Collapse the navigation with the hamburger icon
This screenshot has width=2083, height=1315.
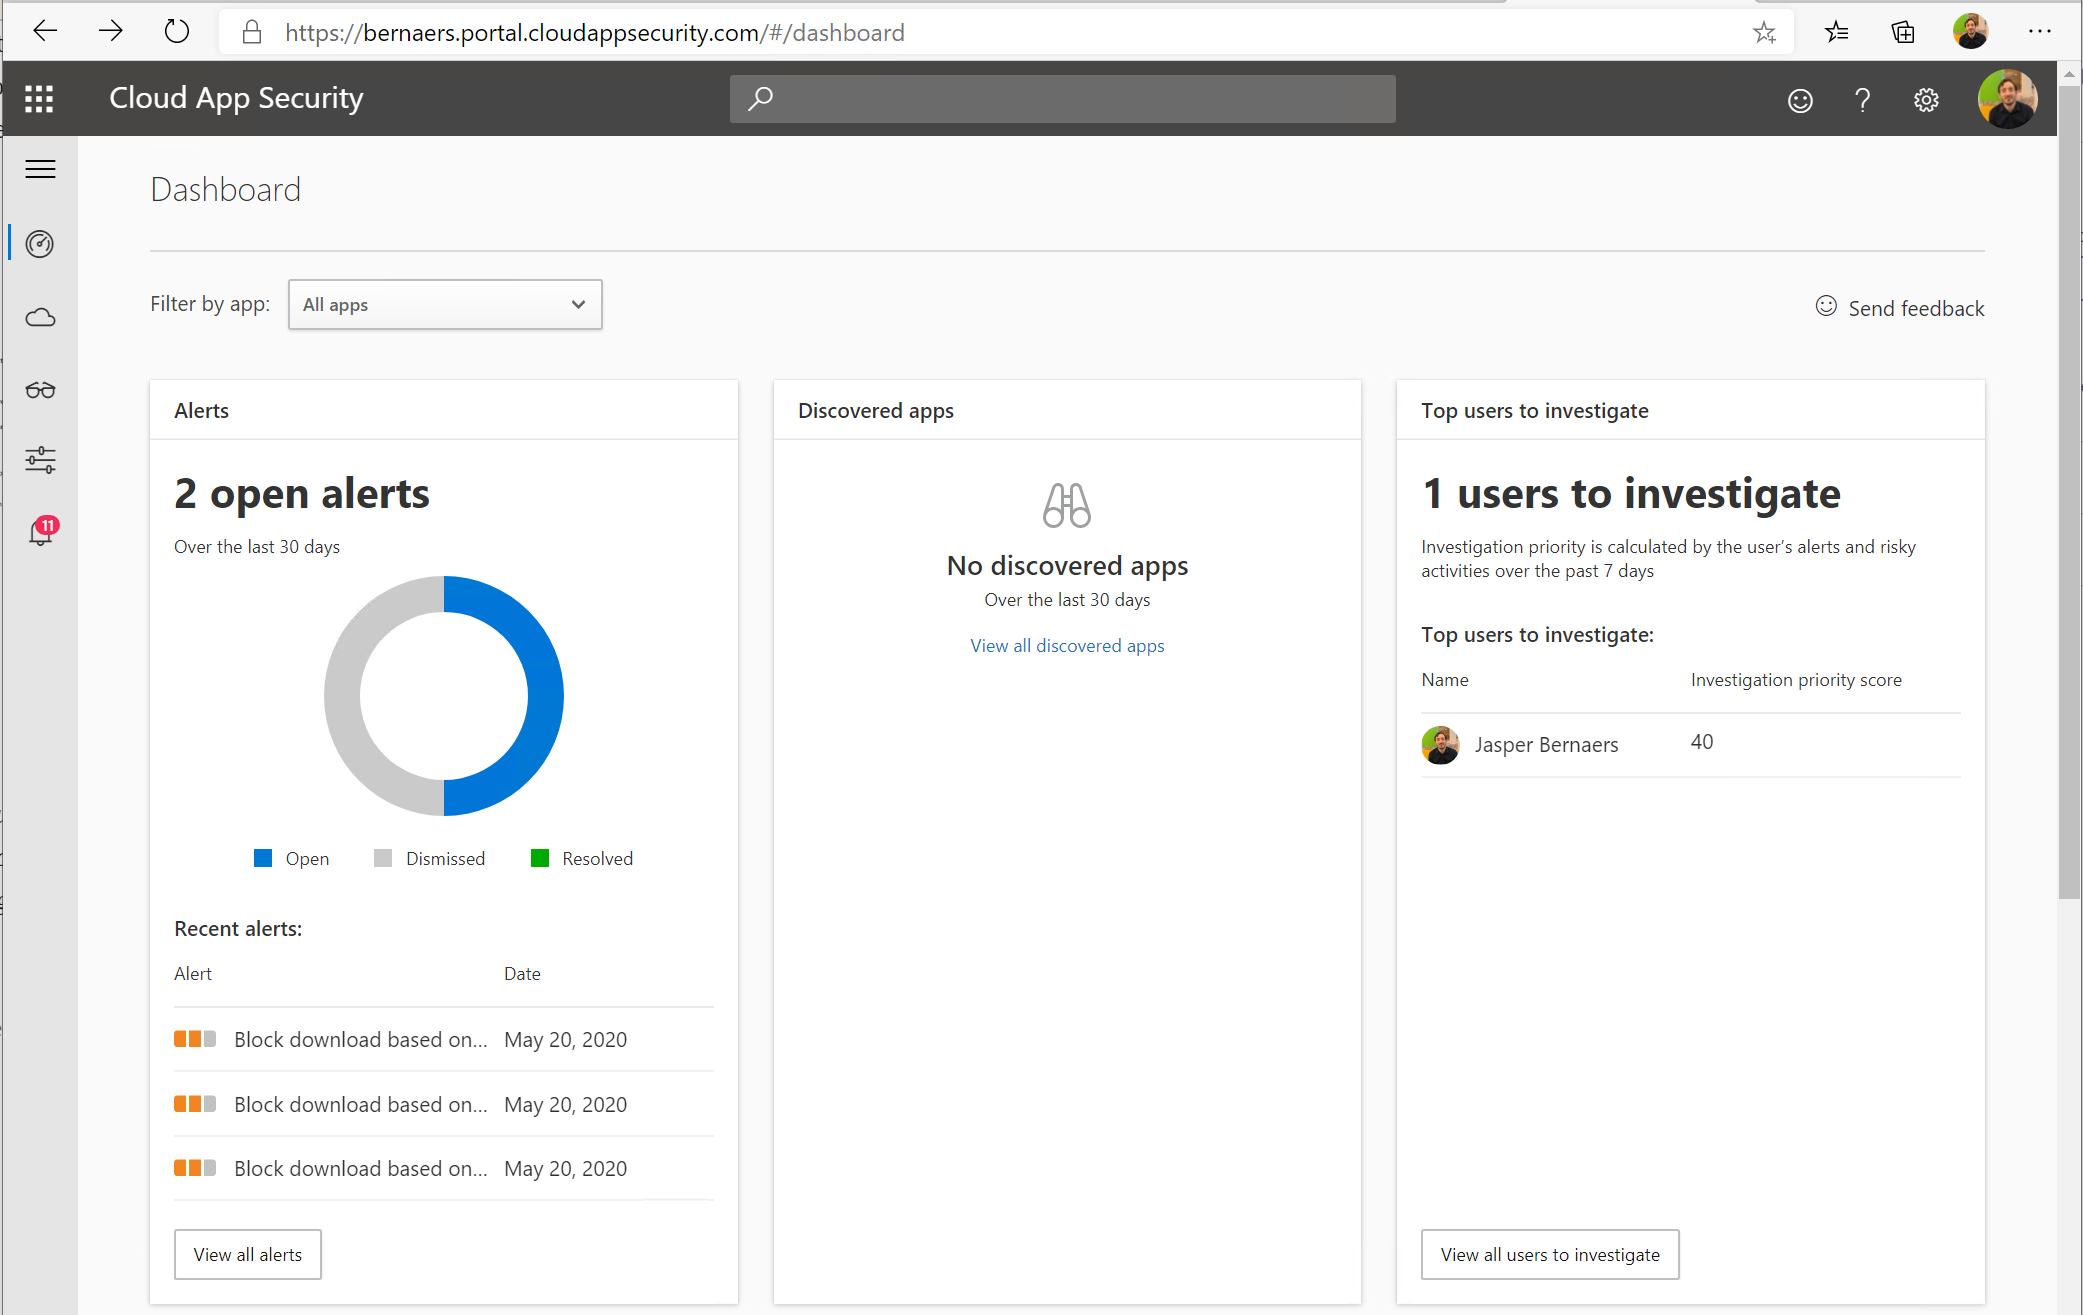[x=40, y=169]
